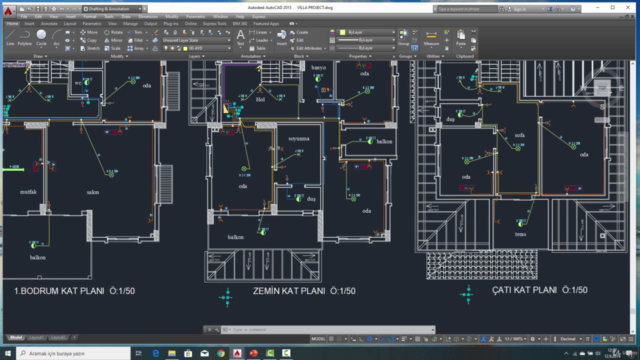Open the object color ByLayer dropdown
This screenshot has height=360, width=640.
point(367,32)
